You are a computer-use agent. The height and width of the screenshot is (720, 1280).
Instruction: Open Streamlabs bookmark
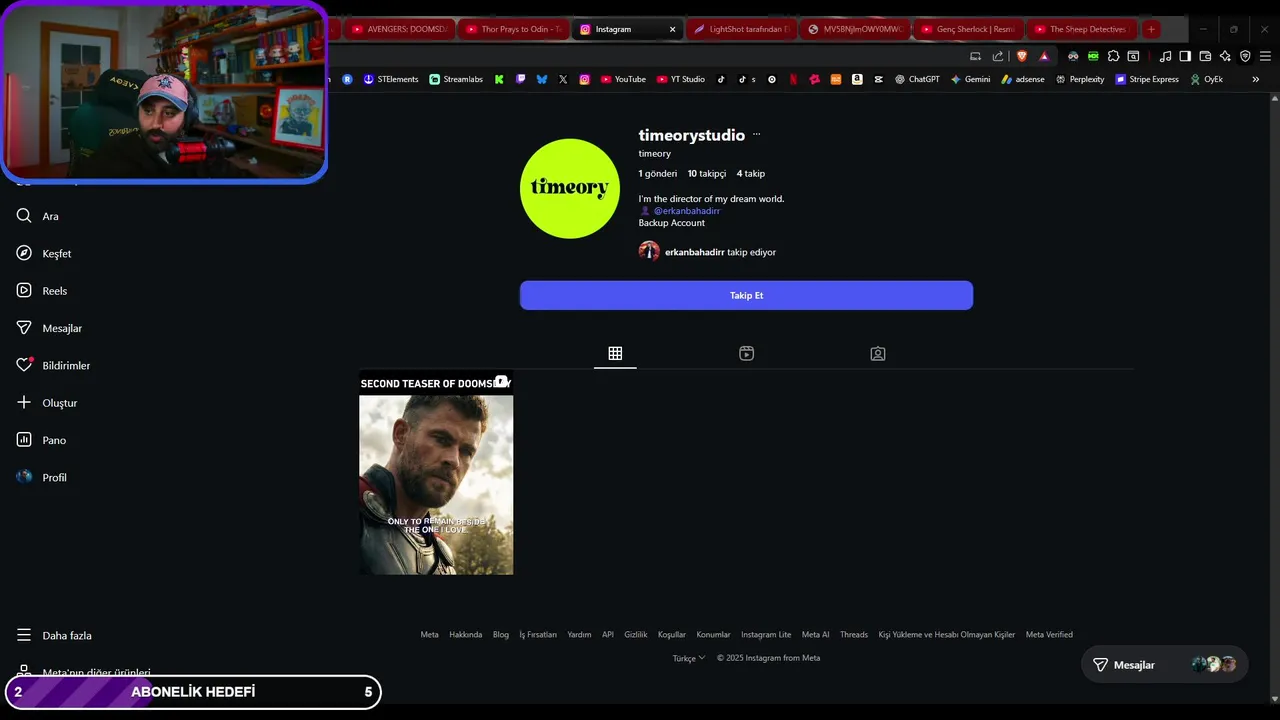click(456, 79)
